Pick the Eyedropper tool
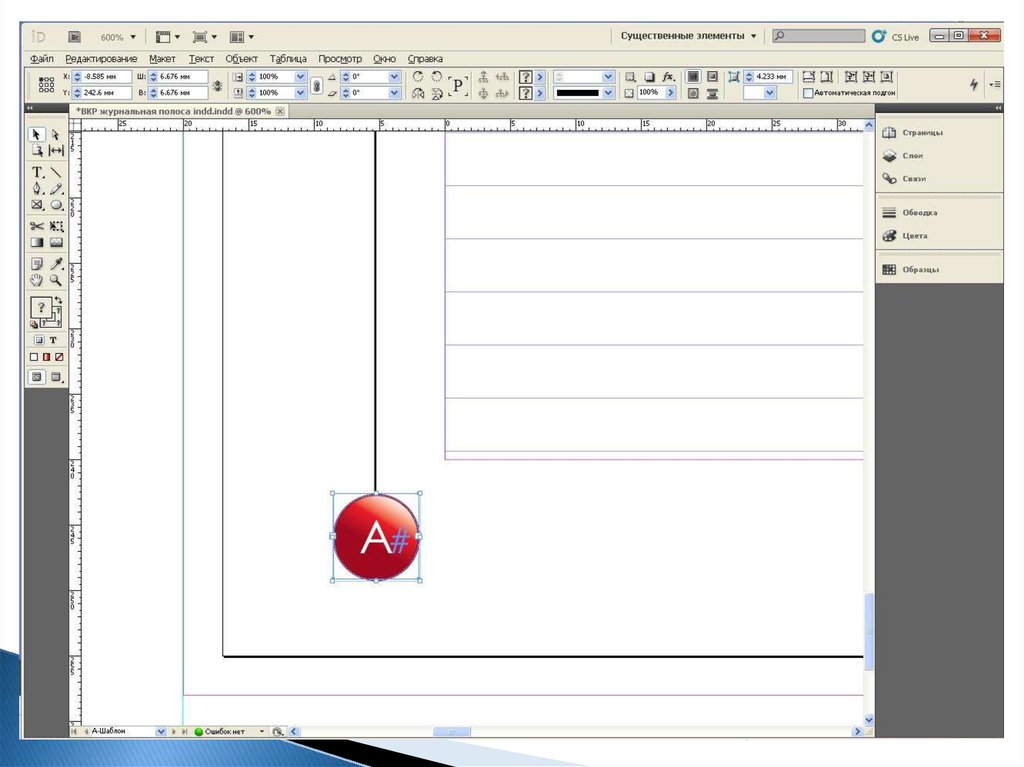Viewport: 1024px width, 767px height. point(57,264)
